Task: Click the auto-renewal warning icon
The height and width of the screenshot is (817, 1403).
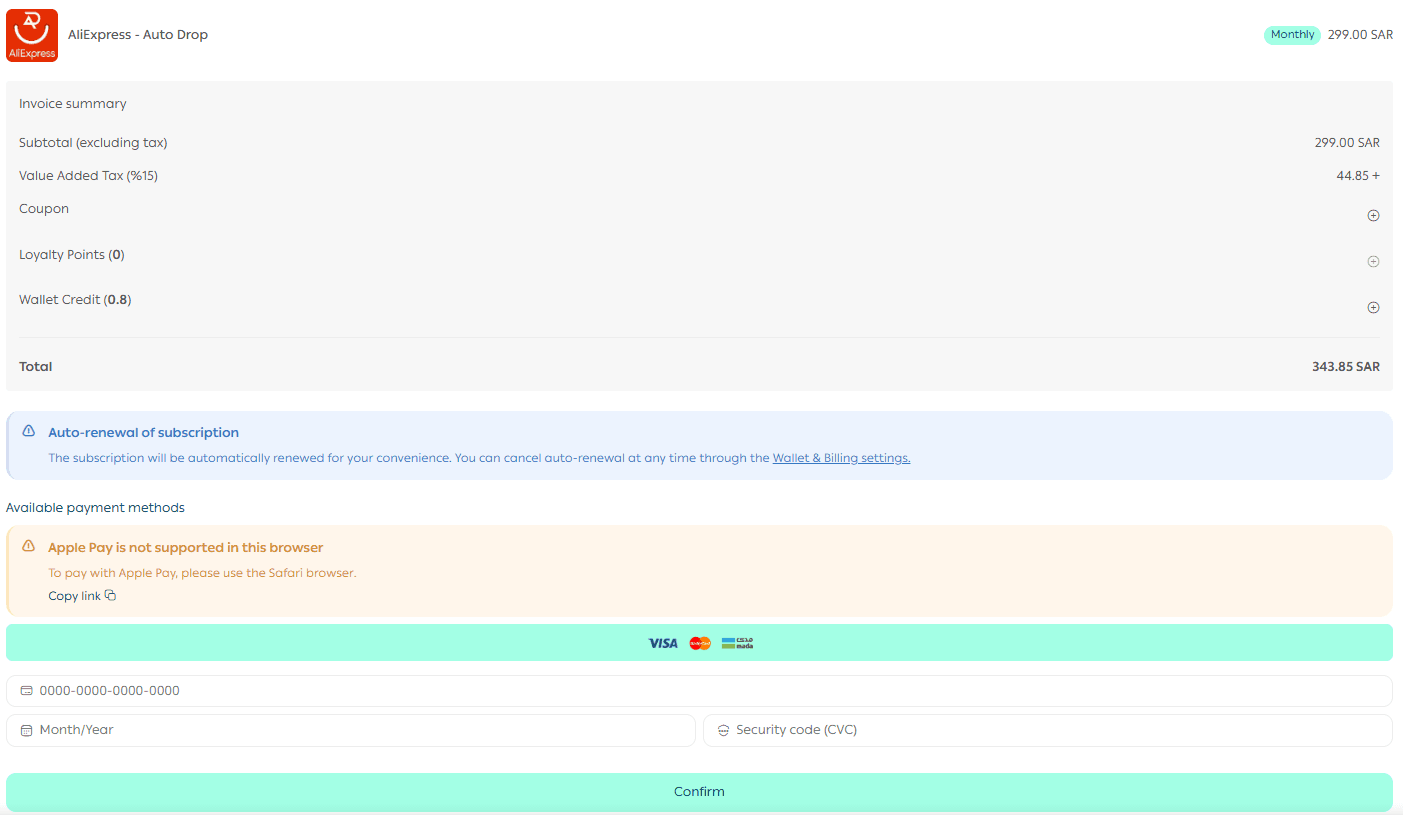Action: (29, 432)
